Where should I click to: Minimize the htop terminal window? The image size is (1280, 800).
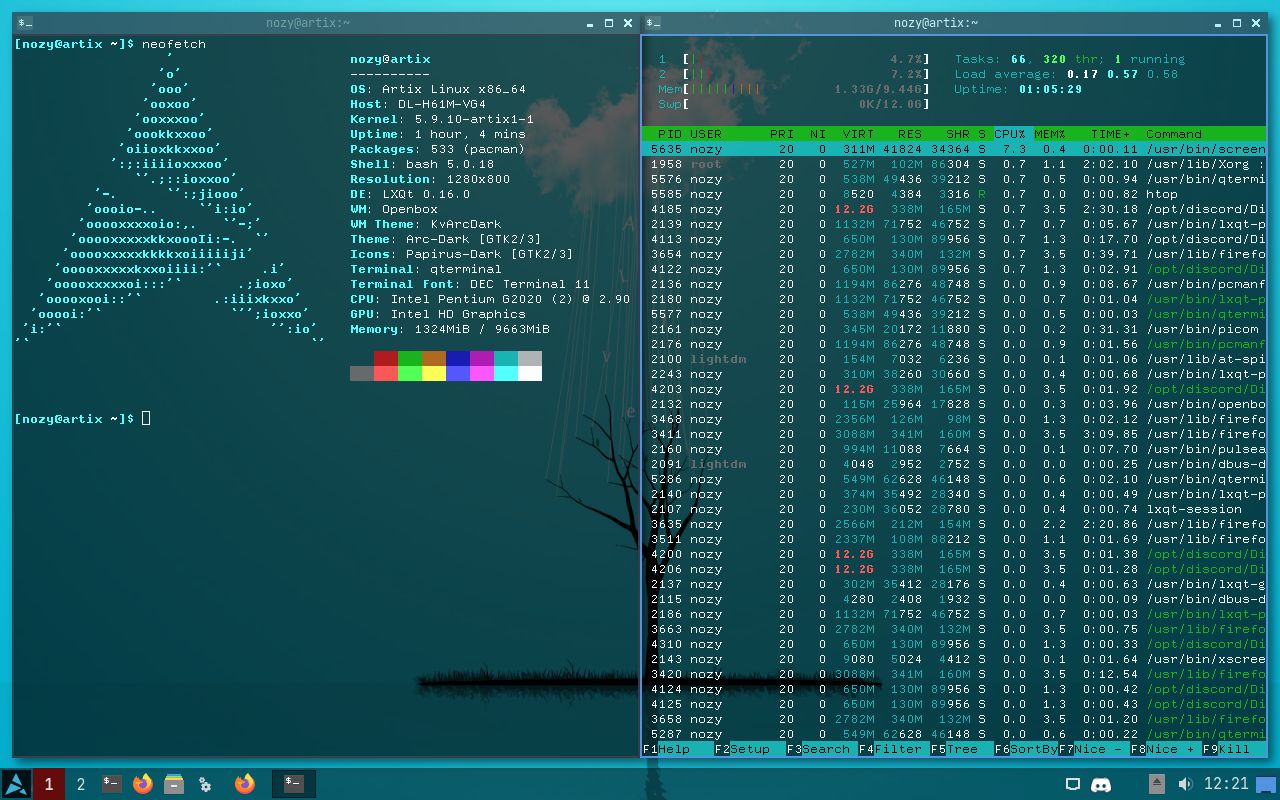click(1219, 23)
